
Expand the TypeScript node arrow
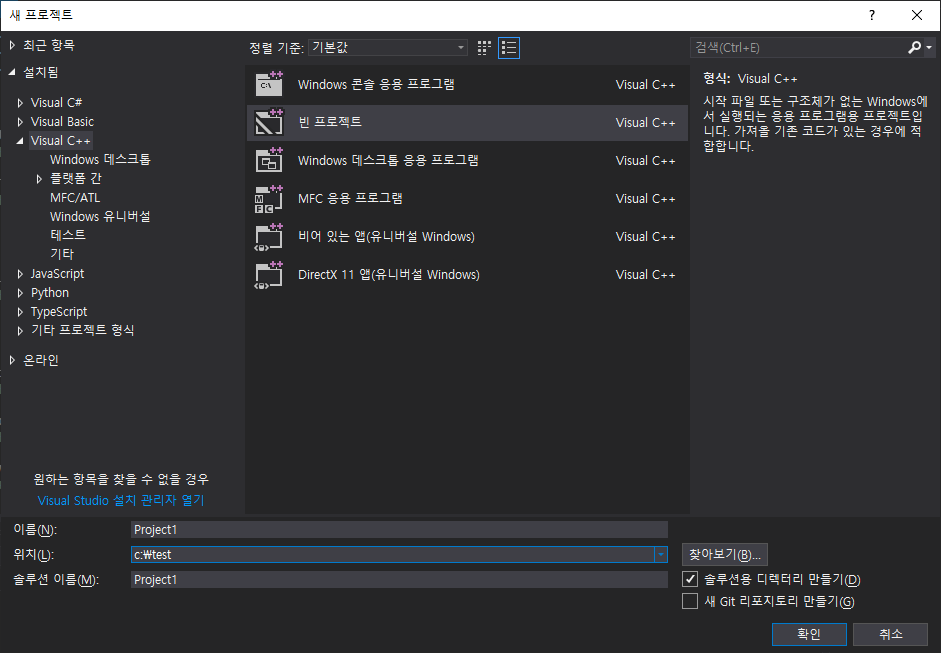(20, 312)
